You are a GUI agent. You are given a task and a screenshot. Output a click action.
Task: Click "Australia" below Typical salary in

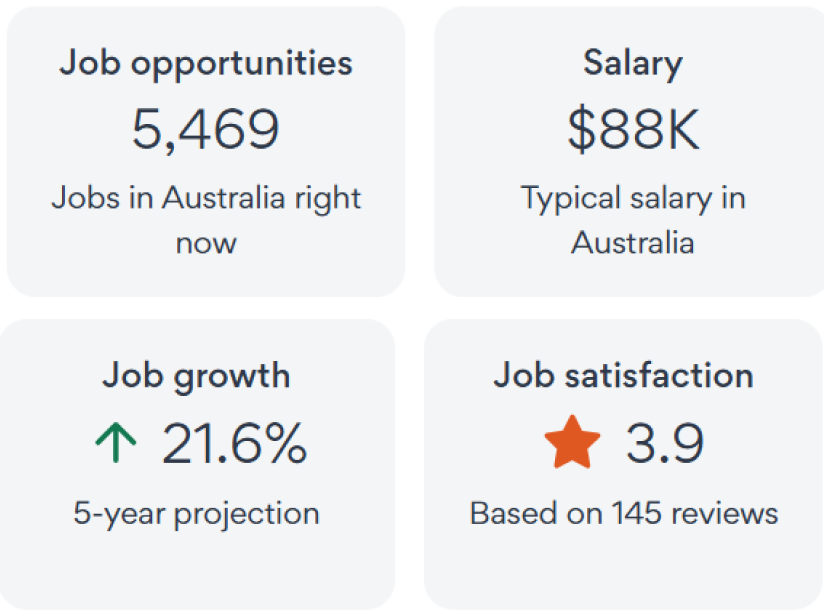(633, 243)
